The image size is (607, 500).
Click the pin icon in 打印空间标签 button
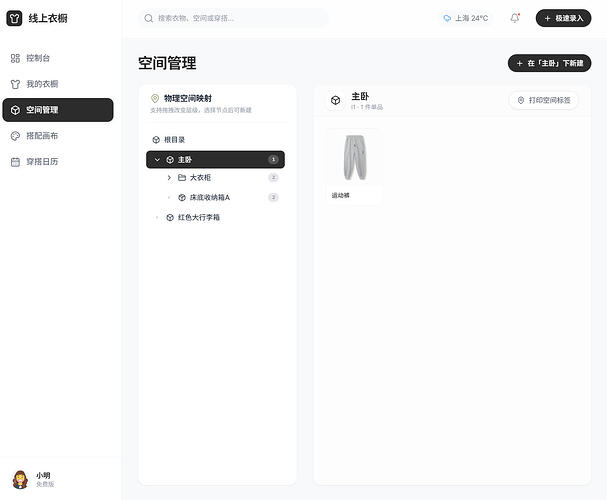point(521,100)
